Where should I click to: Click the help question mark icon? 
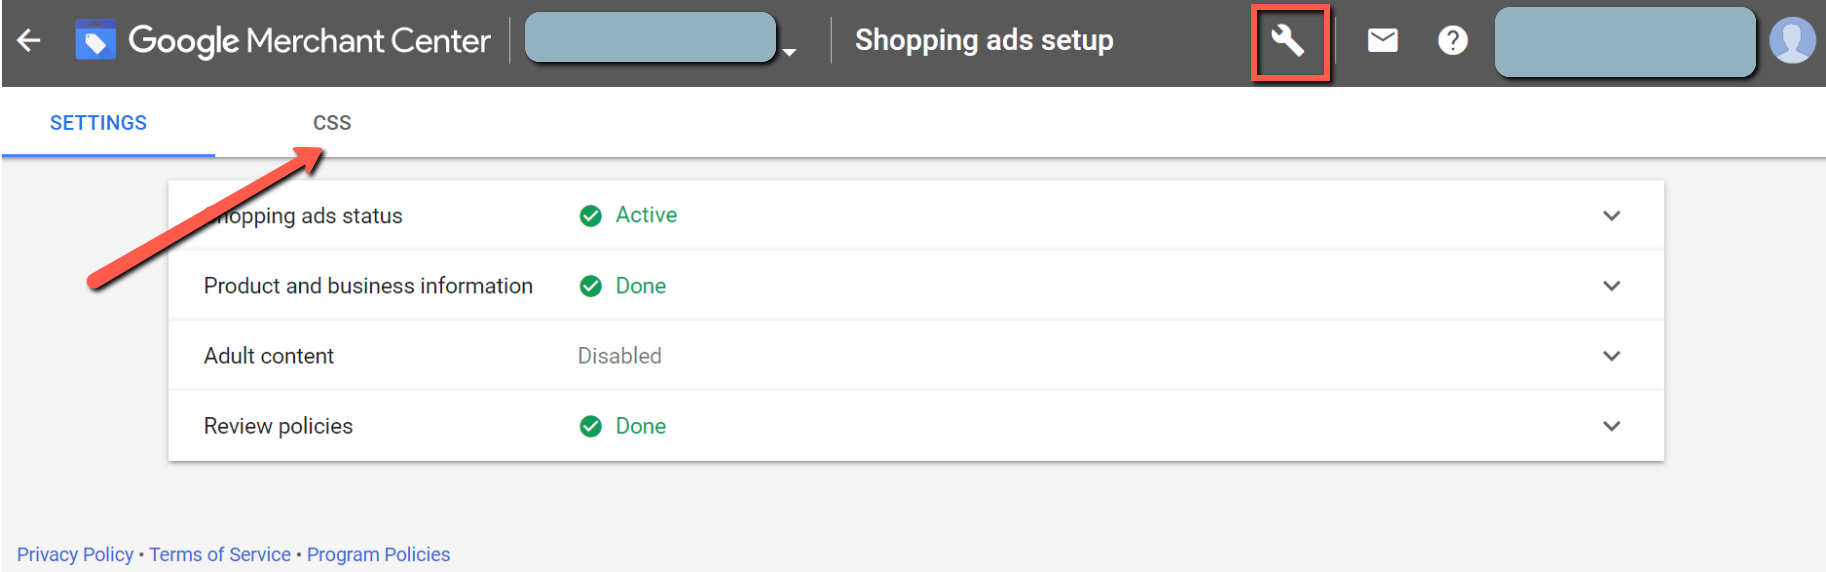[x=1452, y=40]
